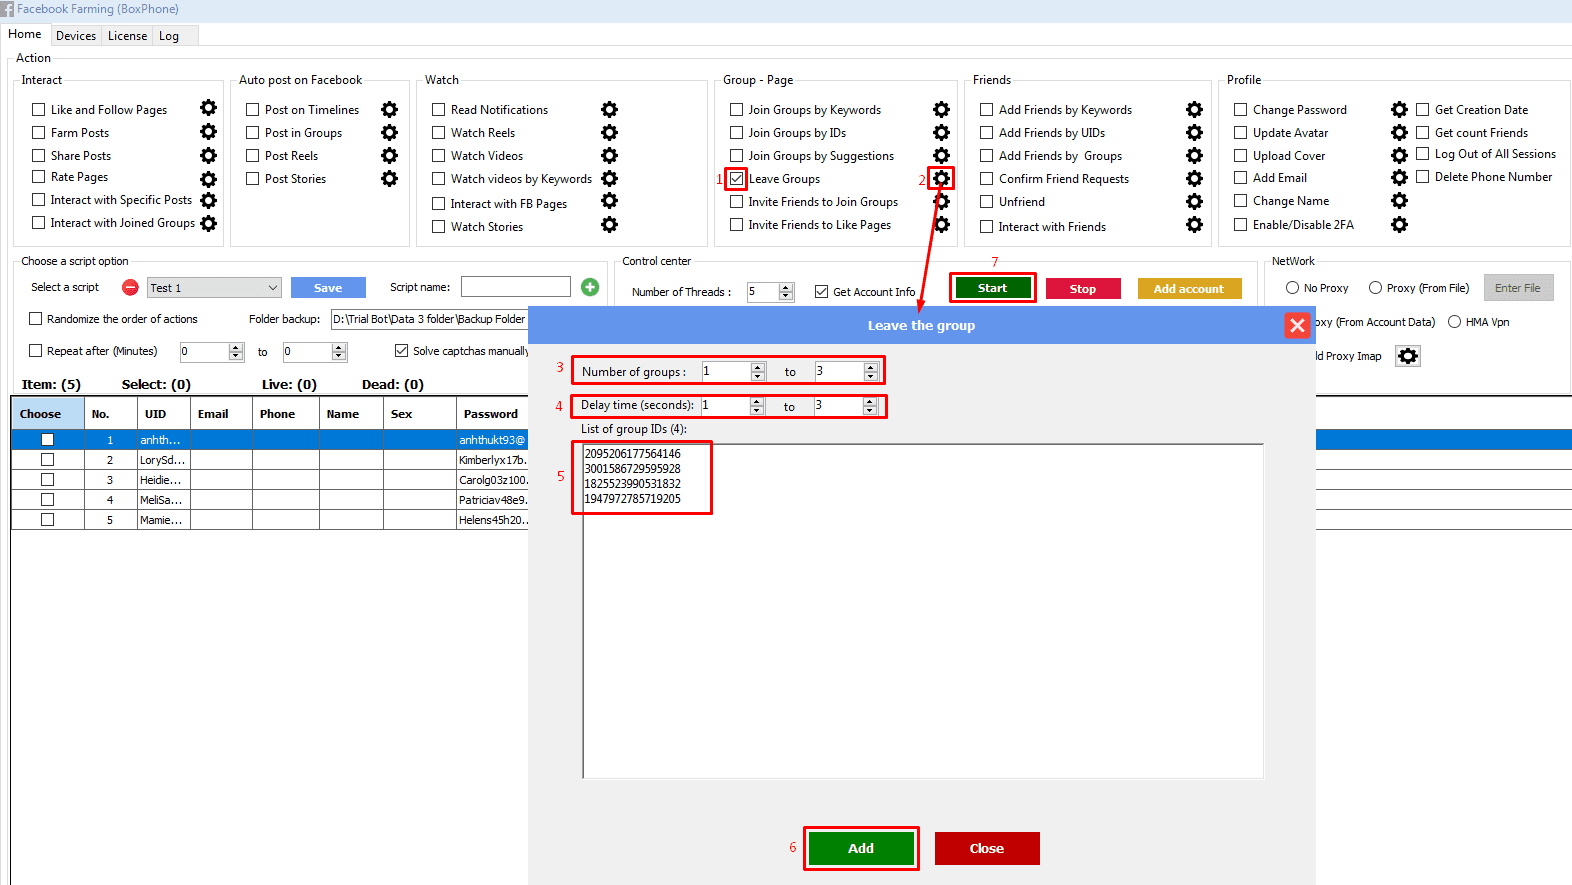Screen dimensions: 1572x885
Task: Increase the Number of groups minimum value
Action: click(758, 367)
